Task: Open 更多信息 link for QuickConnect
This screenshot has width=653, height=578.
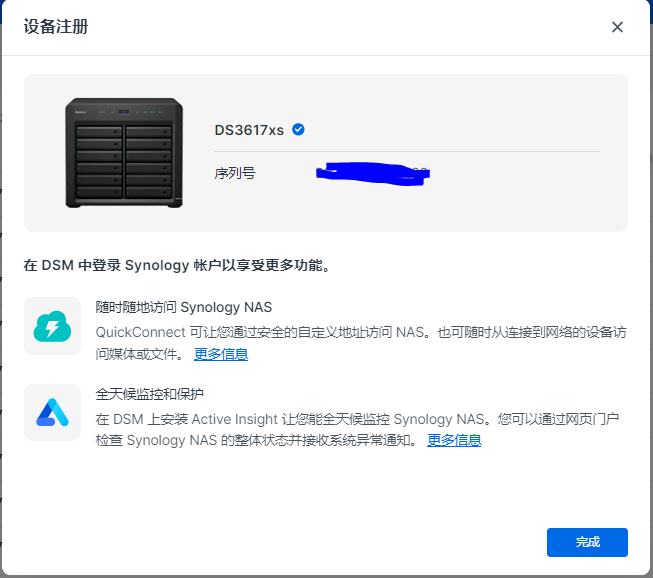Action: pos(221,354)
